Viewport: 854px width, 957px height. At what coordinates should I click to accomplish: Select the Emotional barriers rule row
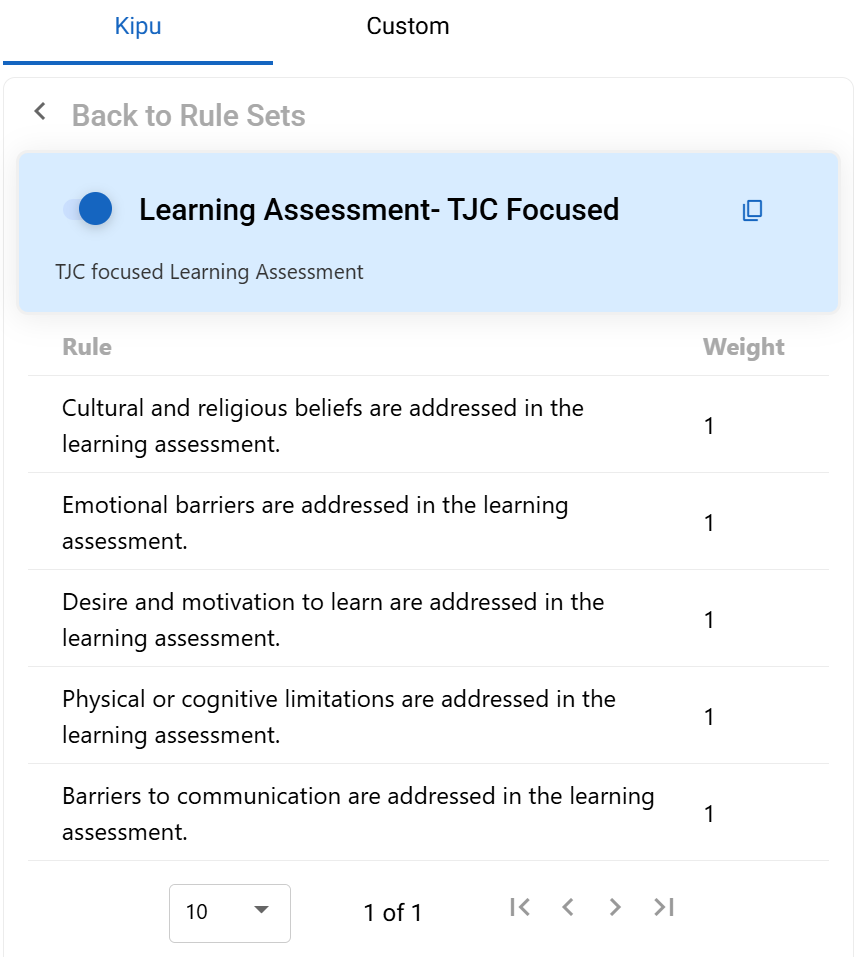pos(315,522)
